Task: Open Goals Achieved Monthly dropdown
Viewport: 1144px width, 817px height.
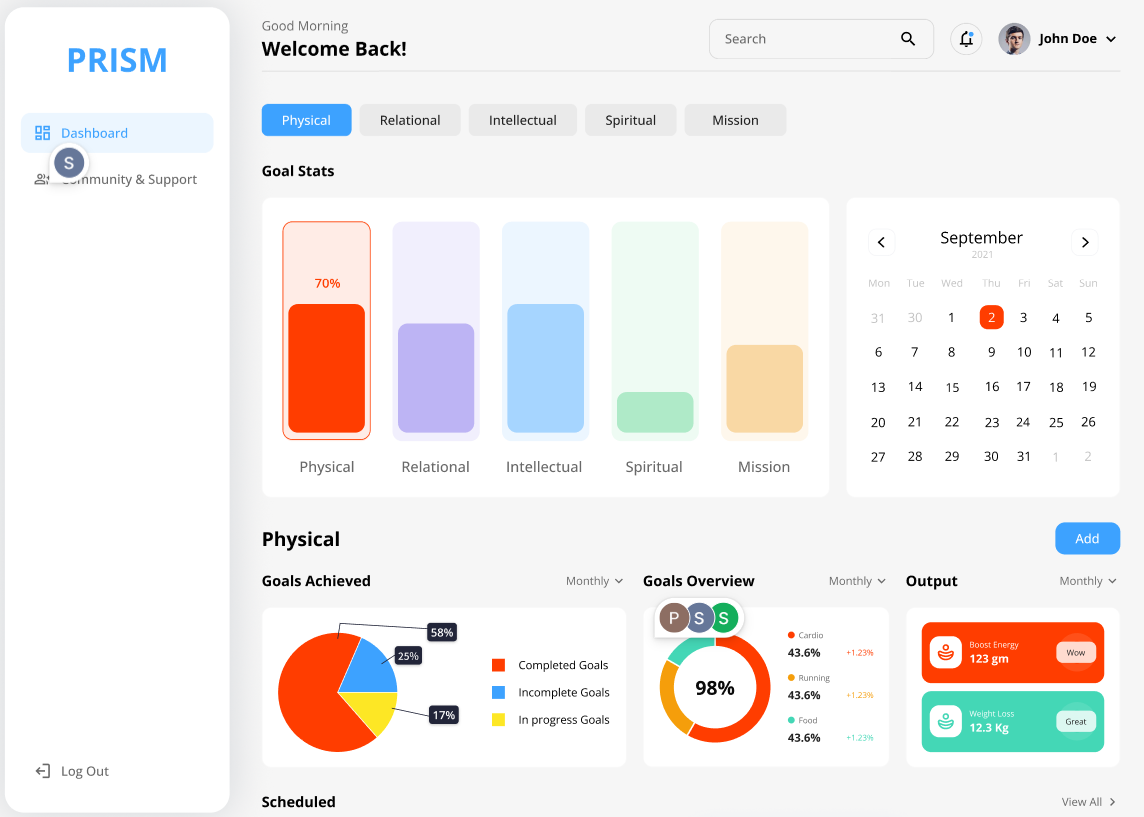Action: (x=594, y=581)
